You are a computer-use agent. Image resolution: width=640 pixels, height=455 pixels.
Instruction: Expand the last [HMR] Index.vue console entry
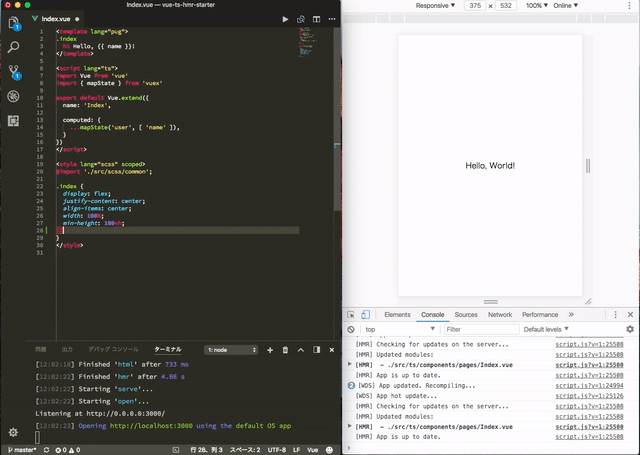[x=349, y=426]
